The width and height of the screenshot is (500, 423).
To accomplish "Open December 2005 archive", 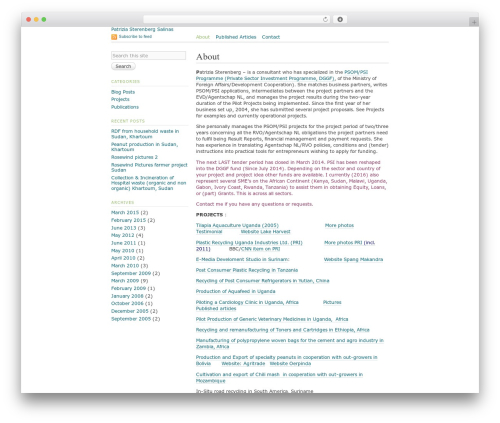I will (130, 311).
